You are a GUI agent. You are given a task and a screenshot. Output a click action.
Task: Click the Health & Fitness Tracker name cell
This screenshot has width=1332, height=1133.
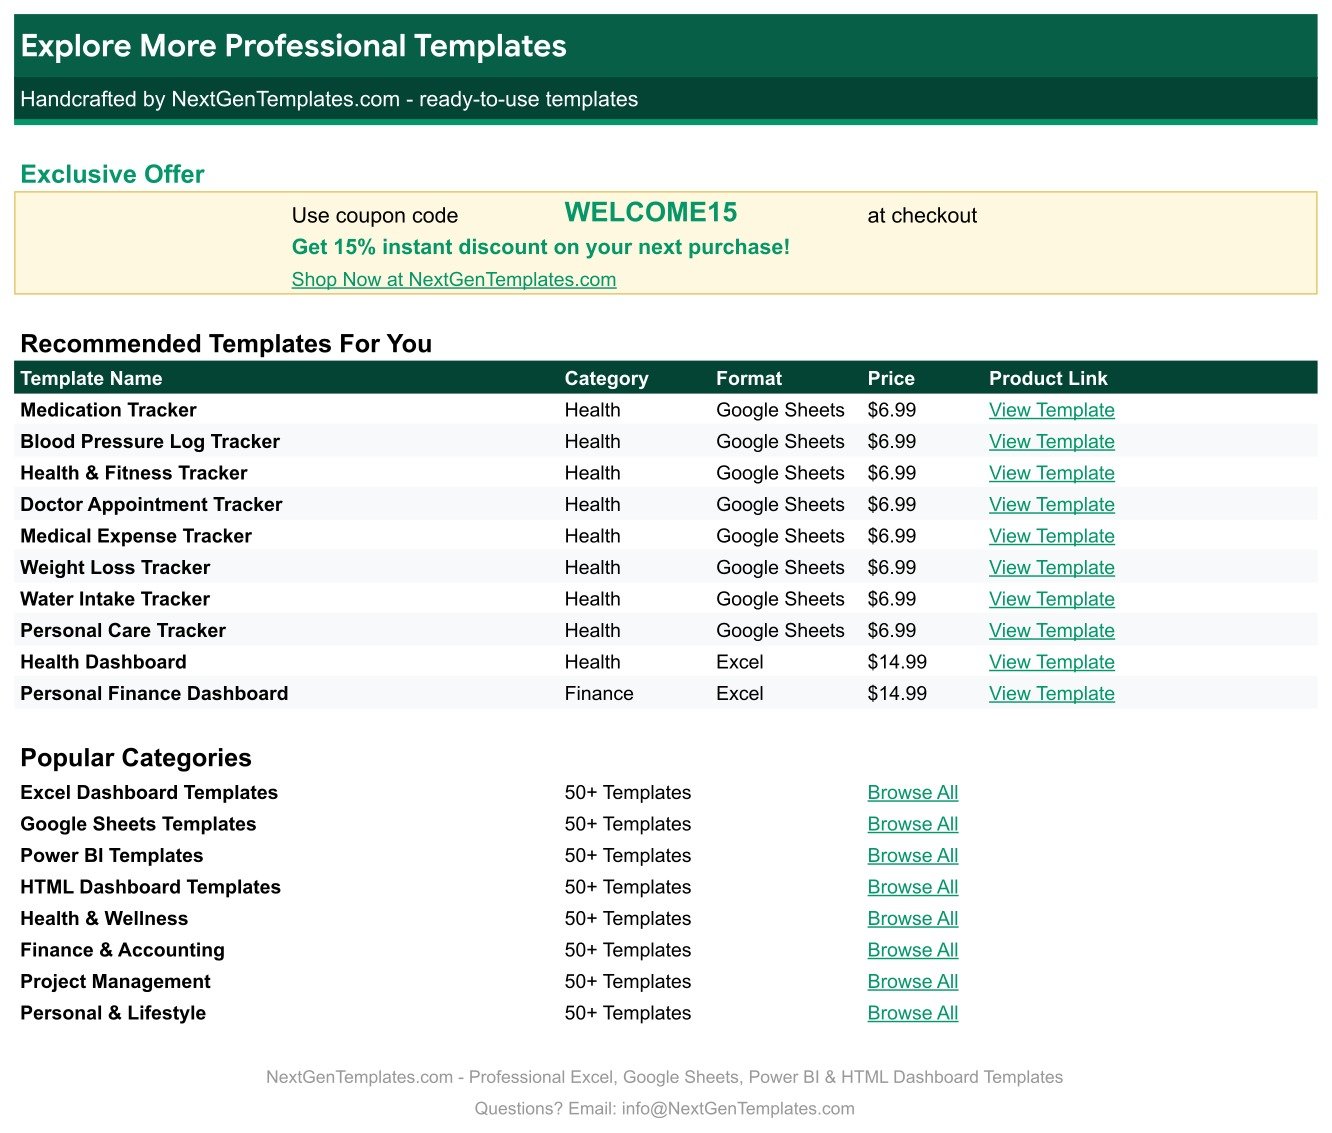point(133,473)
